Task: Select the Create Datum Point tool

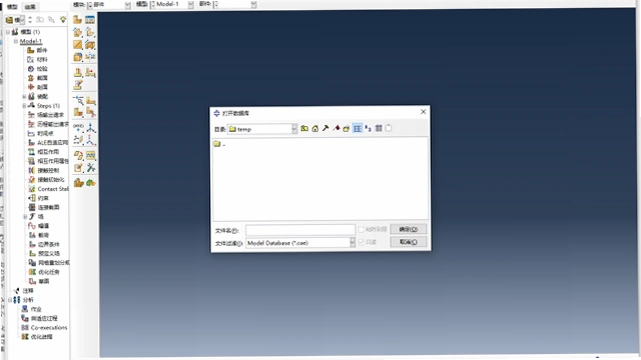Action: [x=78, y=127]
